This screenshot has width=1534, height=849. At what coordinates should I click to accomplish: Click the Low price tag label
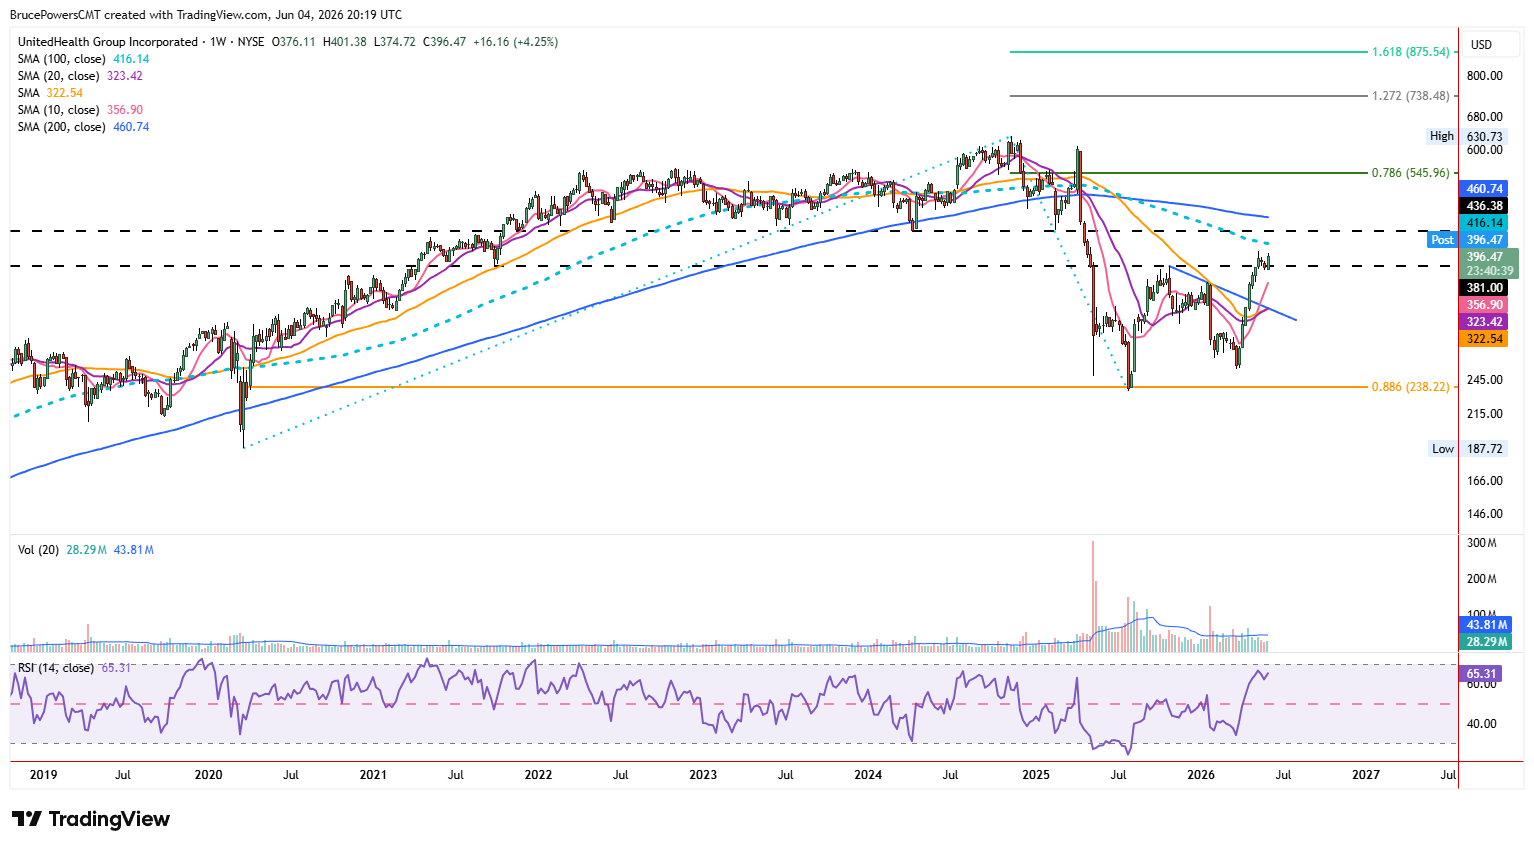click(1443, 449)
